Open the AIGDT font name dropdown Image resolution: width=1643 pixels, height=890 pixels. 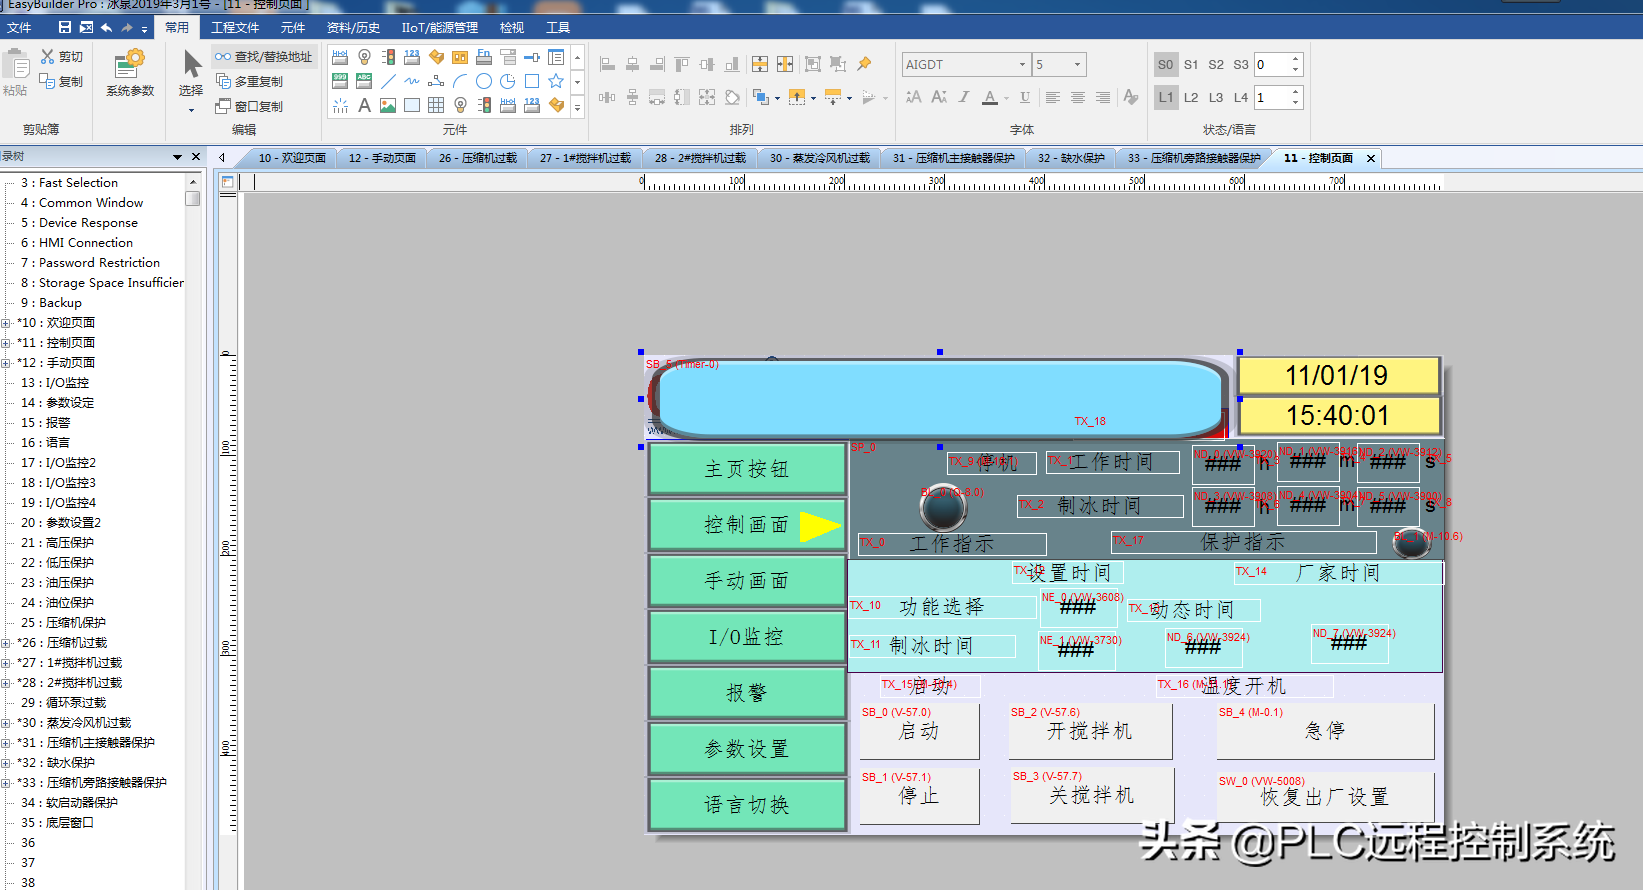[x=1022, y=64]
